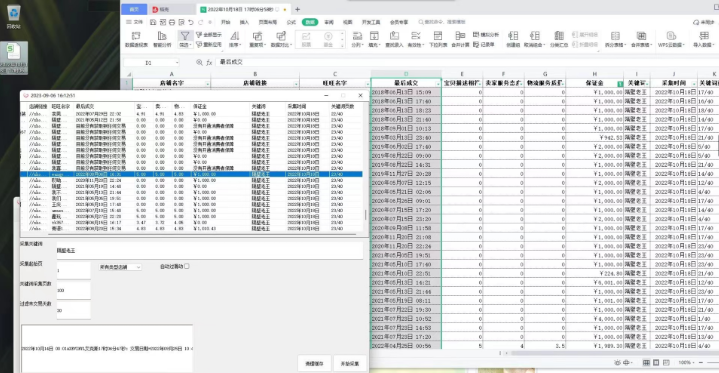Switch to the 开发工具 ribbon tab
The image size is (719, 373).
[371, 22]
